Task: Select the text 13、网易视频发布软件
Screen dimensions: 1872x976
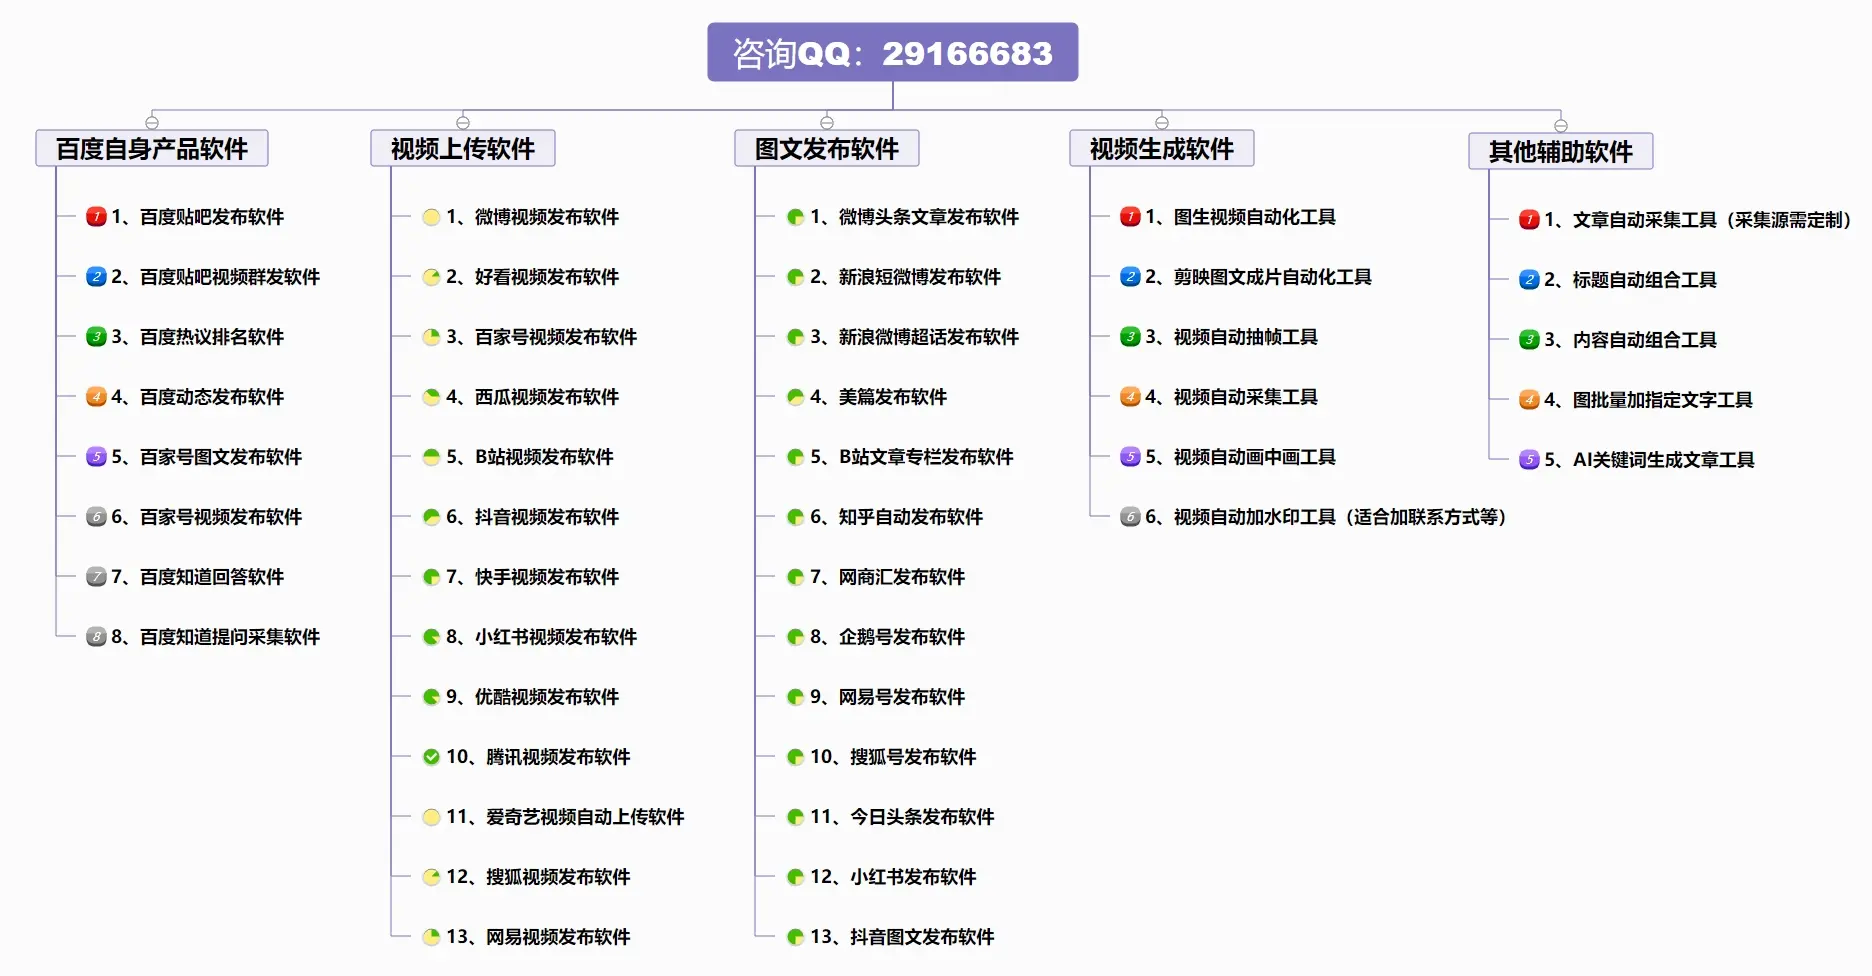Action: [539, 937]
